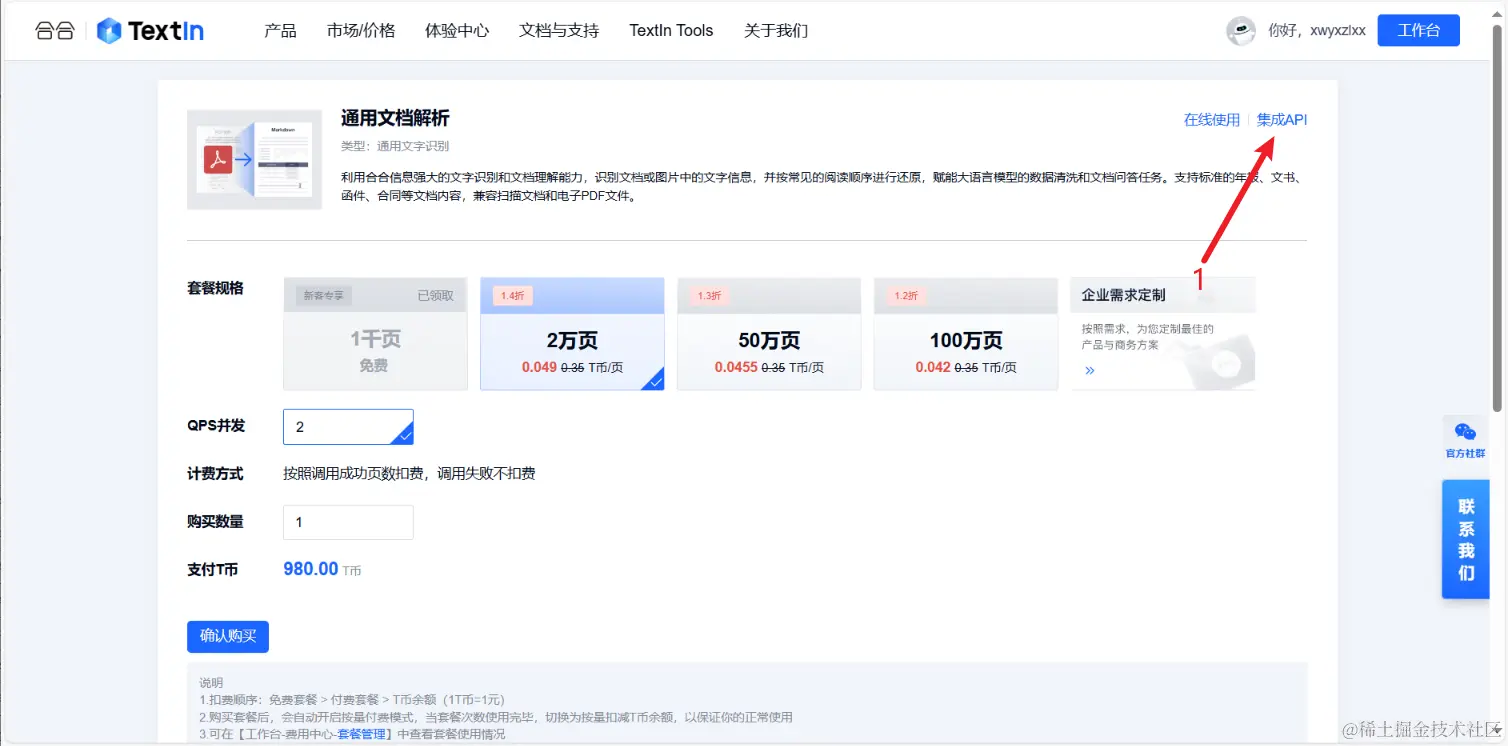Open the TextIn logo home link
The height and width of the screenshot is (746, 1508).
click(x=150, y=31)
